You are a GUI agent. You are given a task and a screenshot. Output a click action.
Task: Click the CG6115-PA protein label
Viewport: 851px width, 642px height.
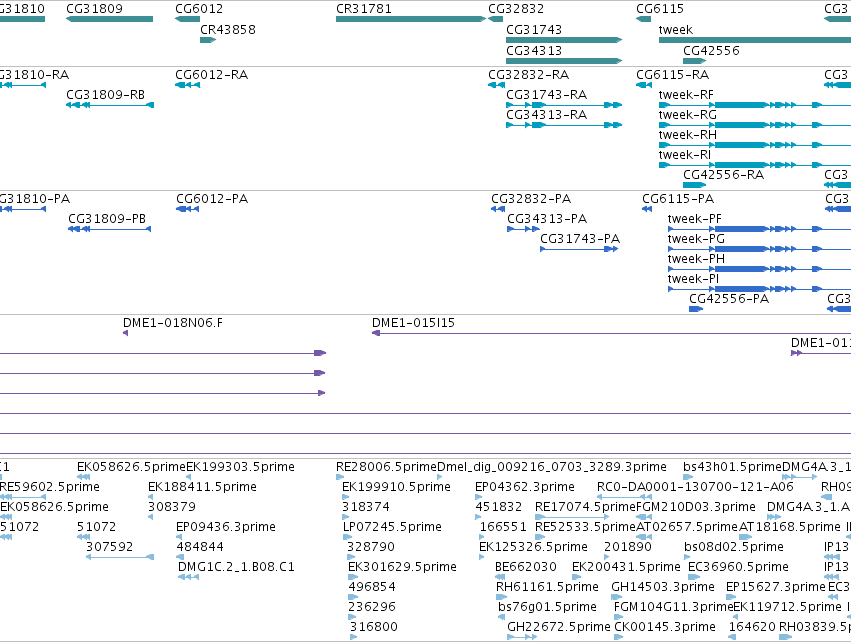coord(678,199)
